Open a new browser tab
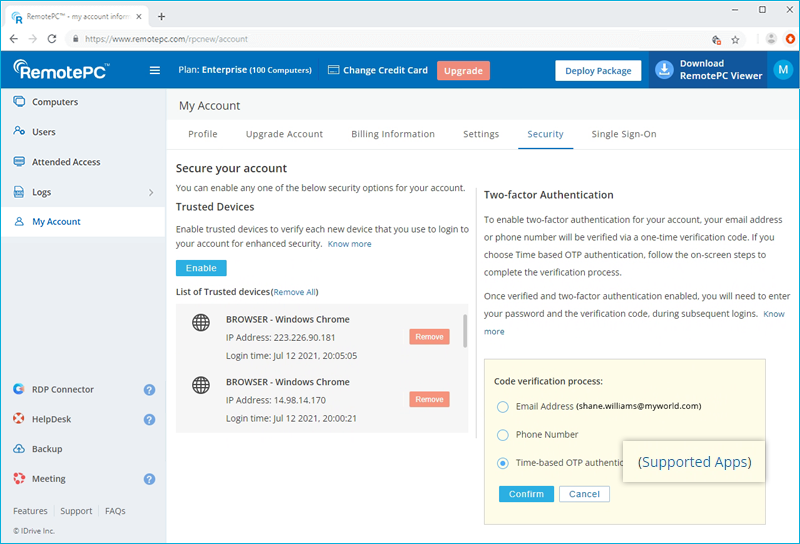The height and width of the screenshot is (544, 800). click(x=161, y=16)
